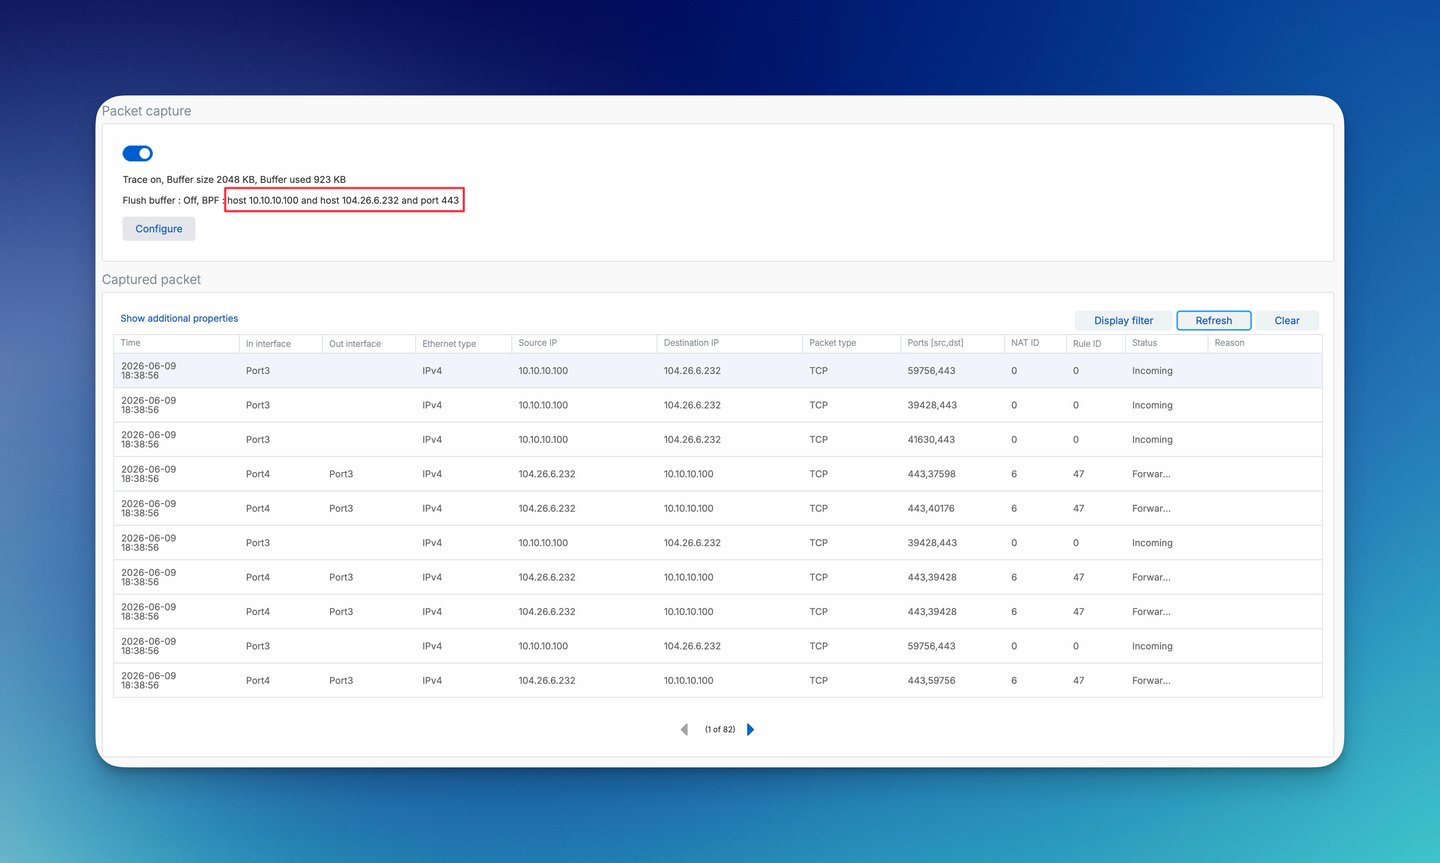This screenshot has height=863, width=1440.
Task: Refresh the captured packet list
Action: tap(1213, 321)
